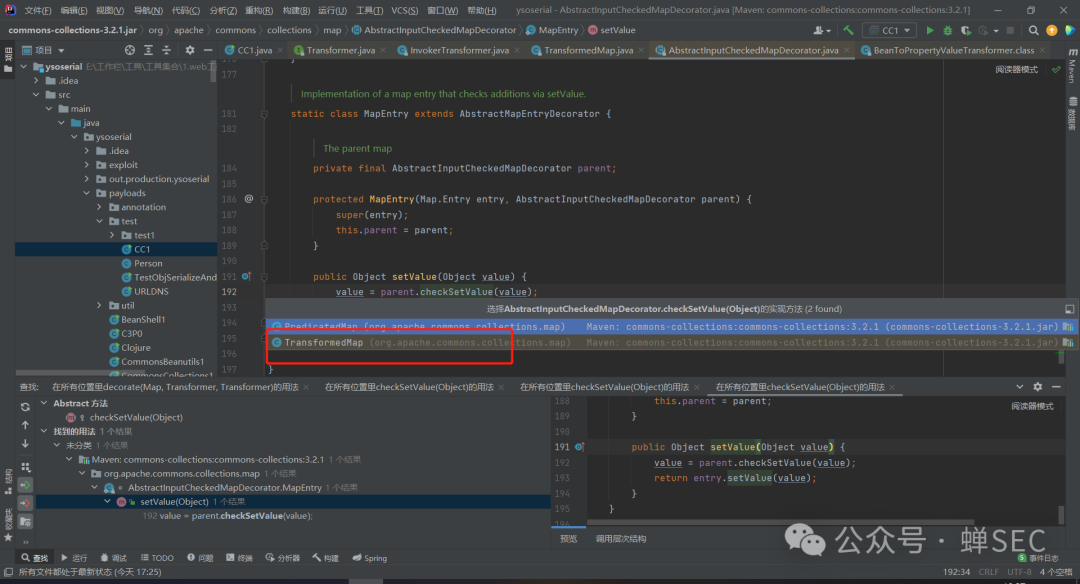Image resolution: width=1080 pixels, height=584 pixels.
Task: Open settings gear in Find panel
Action: pos(1037,386)
